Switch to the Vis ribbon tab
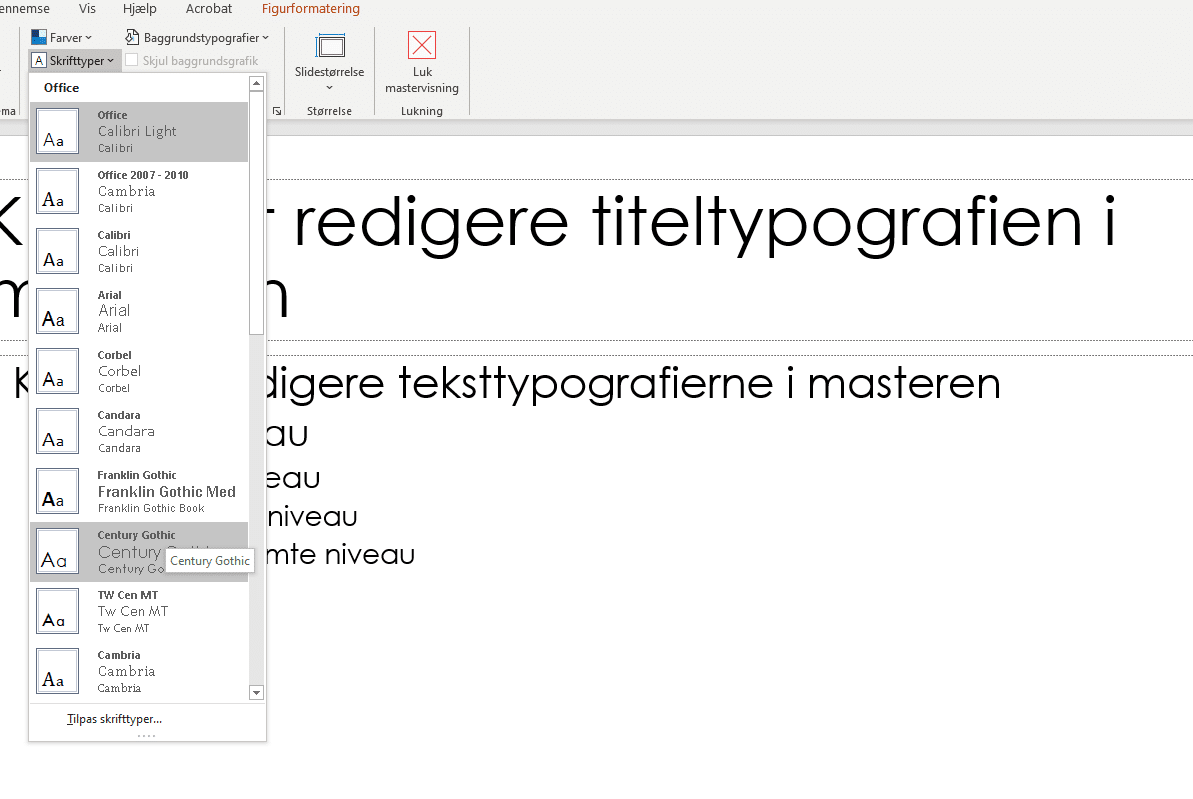 86,9
